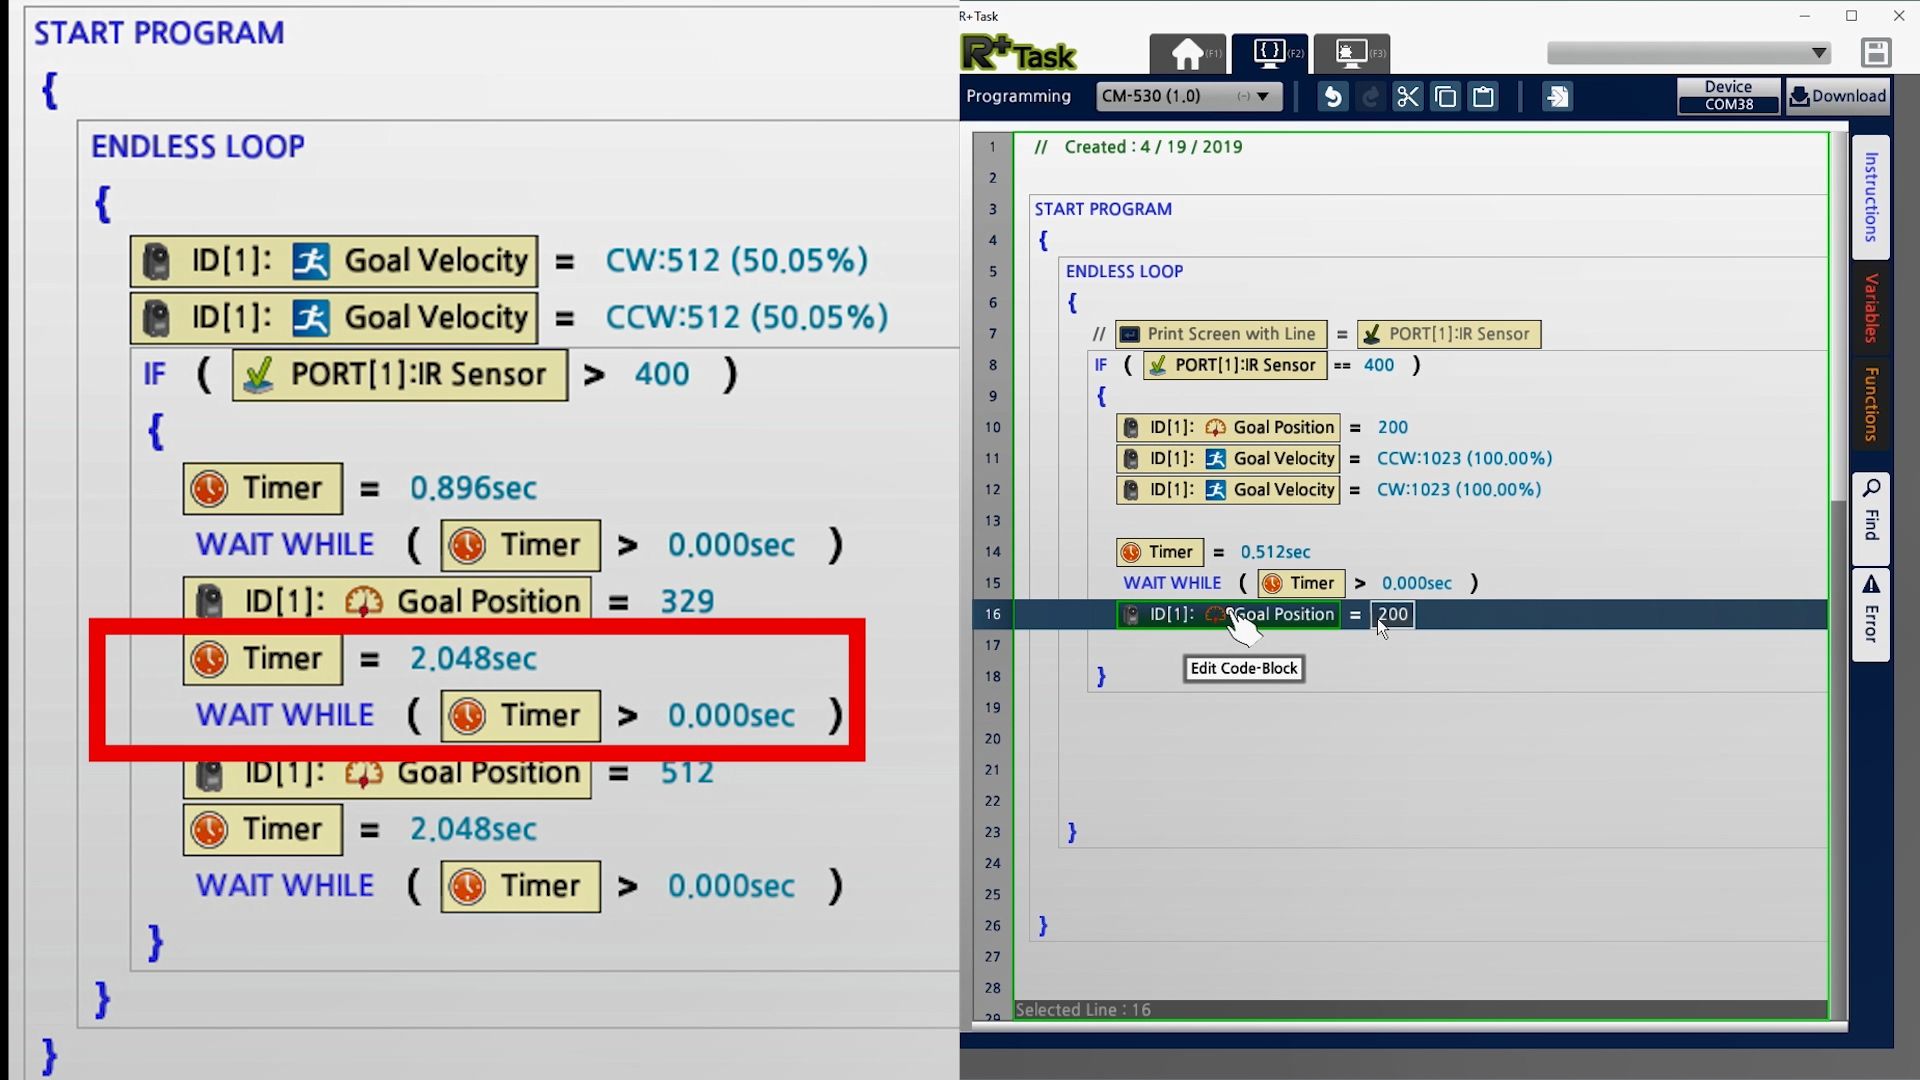Image resolution: width=1920 pixels, height=1080 pixels.
Task: Click the Save floppy disk icon
Action: point(1875,53)
